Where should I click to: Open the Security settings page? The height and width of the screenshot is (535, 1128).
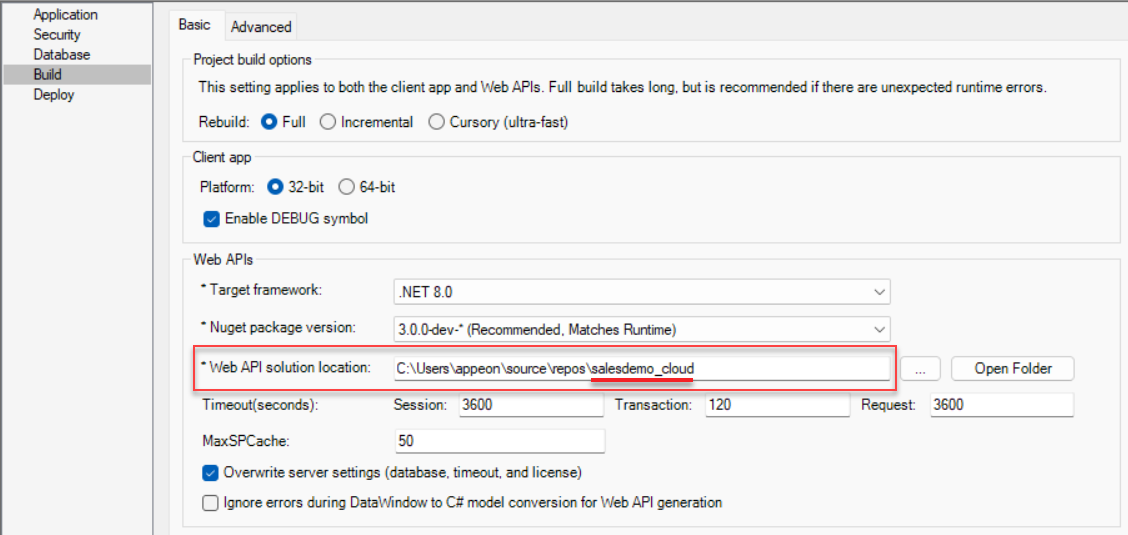57,35
